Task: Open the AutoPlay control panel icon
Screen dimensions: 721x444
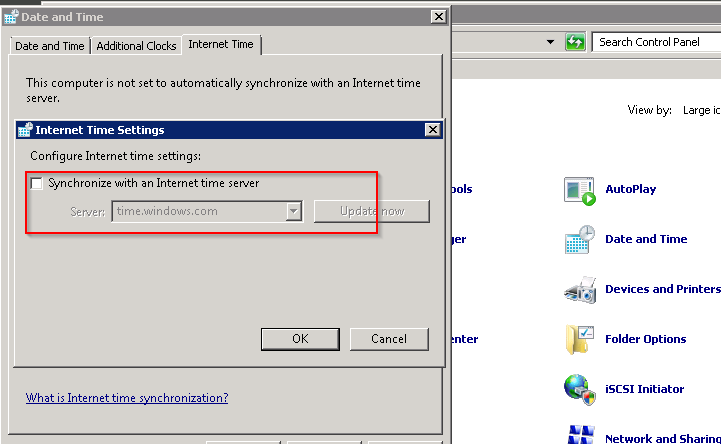Action: coord(579,190)
